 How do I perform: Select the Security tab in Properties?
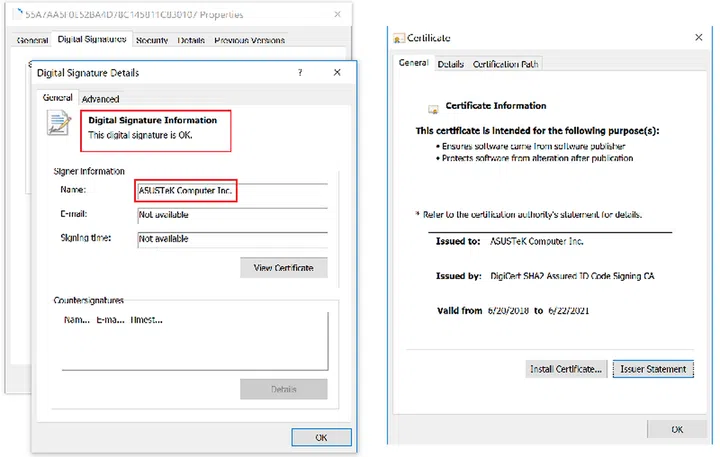[x=152, y=40]
